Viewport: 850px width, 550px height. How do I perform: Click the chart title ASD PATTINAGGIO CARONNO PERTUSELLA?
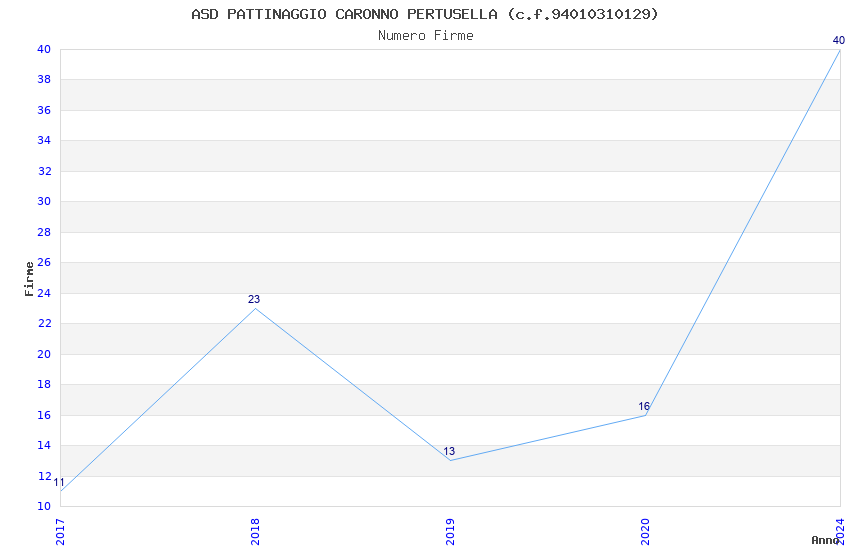pos(344,14)
